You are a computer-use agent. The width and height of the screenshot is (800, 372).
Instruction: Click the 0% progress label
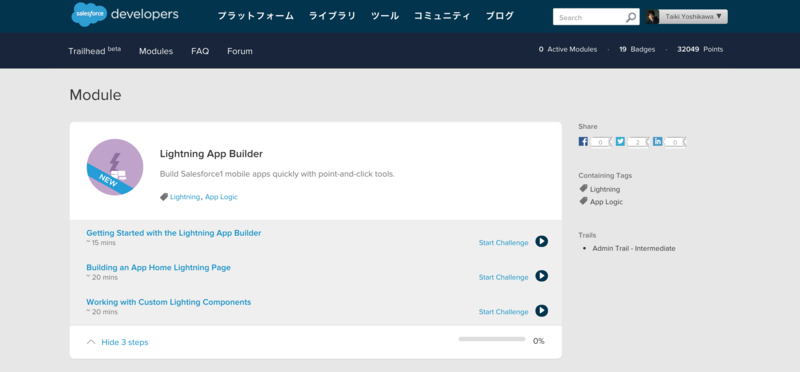click(x=539, y=341)
